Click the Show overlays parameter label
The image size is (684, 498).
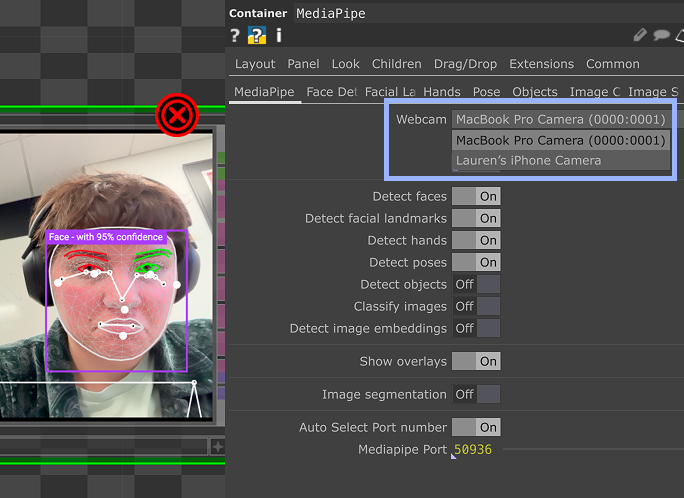pyautogui.click(x=403, y=362)
